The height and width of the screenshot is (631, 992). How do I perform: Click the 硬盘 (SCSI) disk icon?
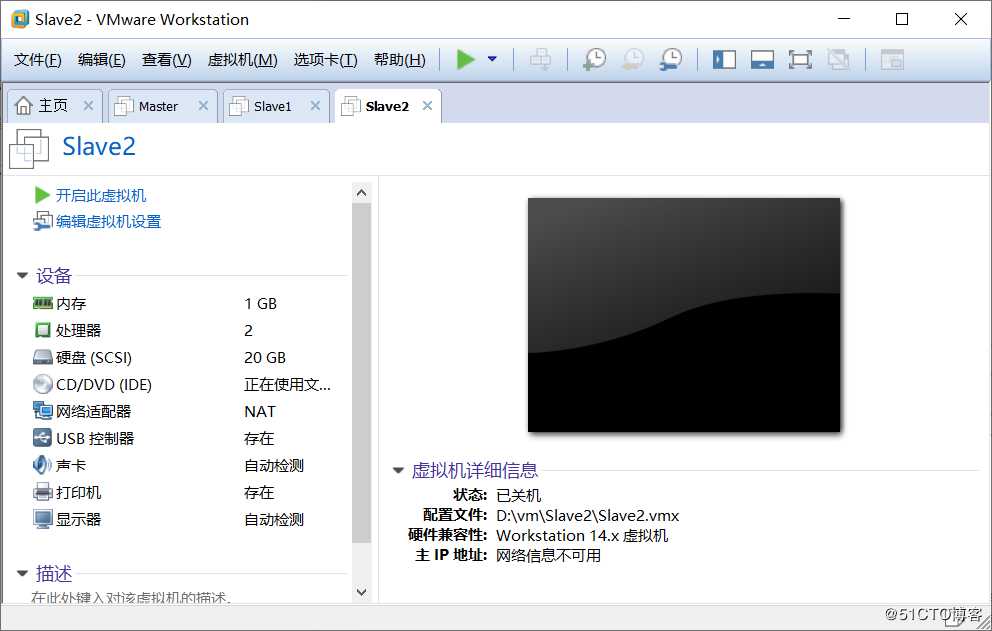[x=42, y=358]
